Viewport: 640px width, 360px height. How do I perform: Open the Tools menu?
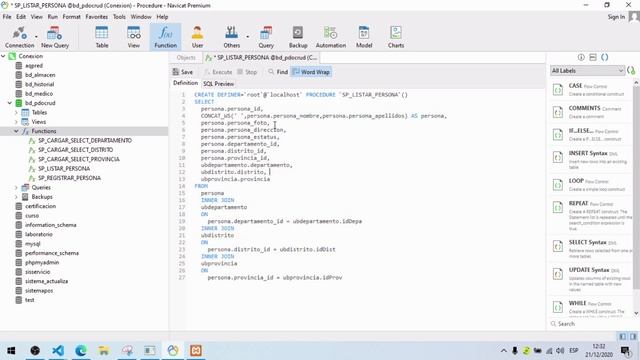119,17
